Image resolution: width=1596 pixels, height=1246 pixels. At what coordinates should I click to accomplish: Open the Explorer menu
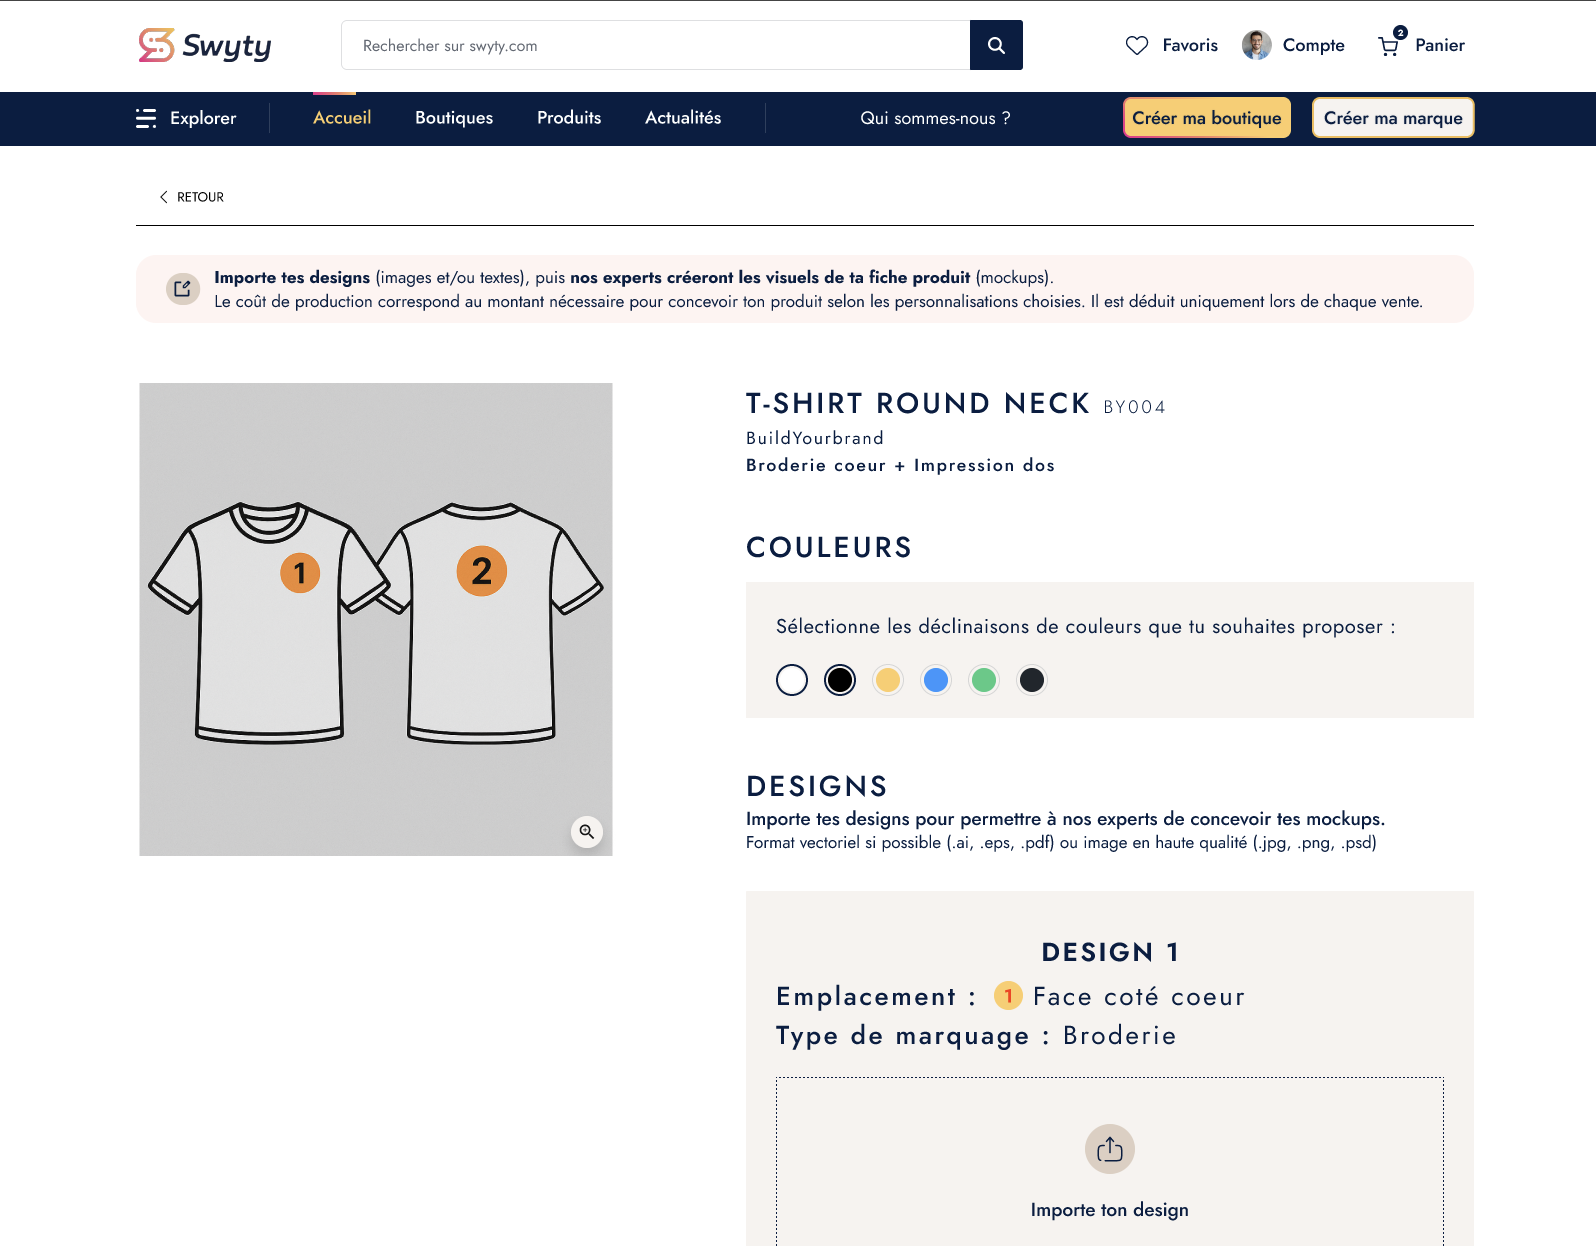click(190, 118)
